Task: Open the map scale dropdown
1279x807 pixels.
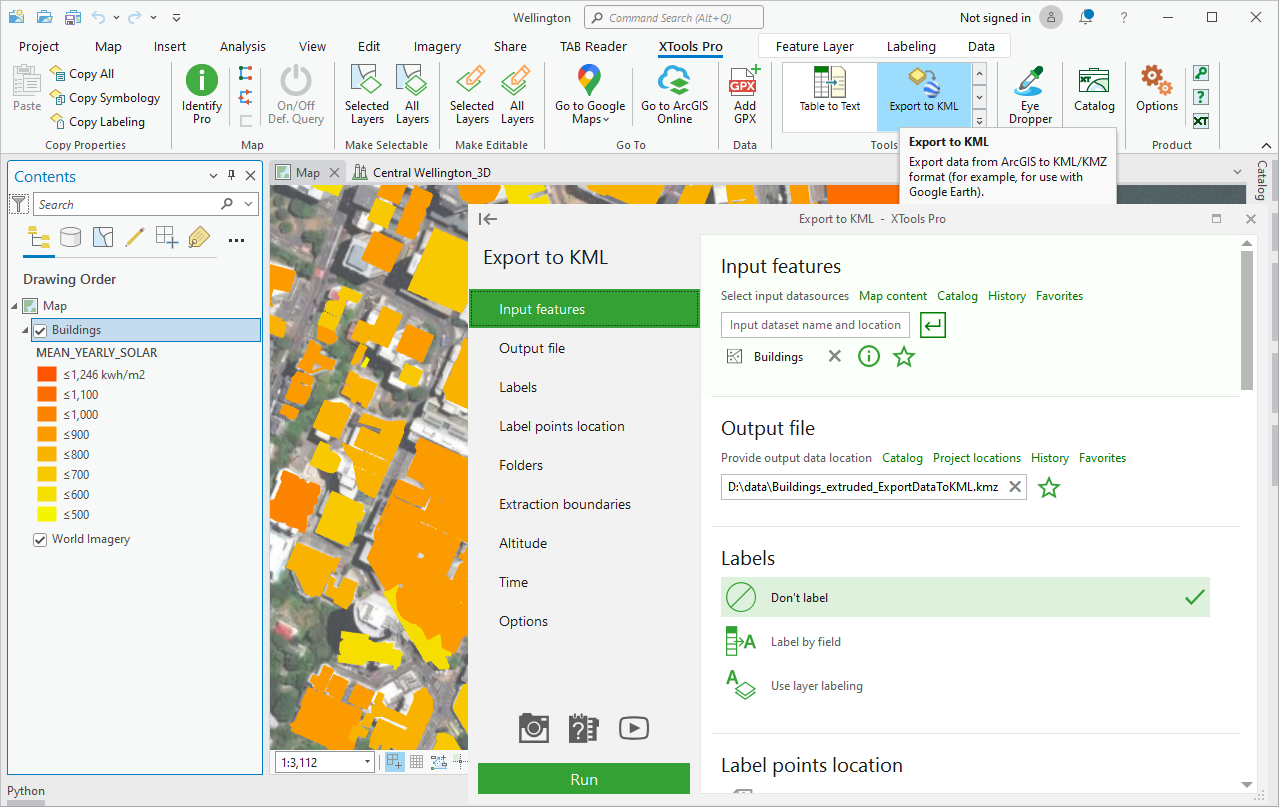Action: pyautogui.click(x=367, y=763)
